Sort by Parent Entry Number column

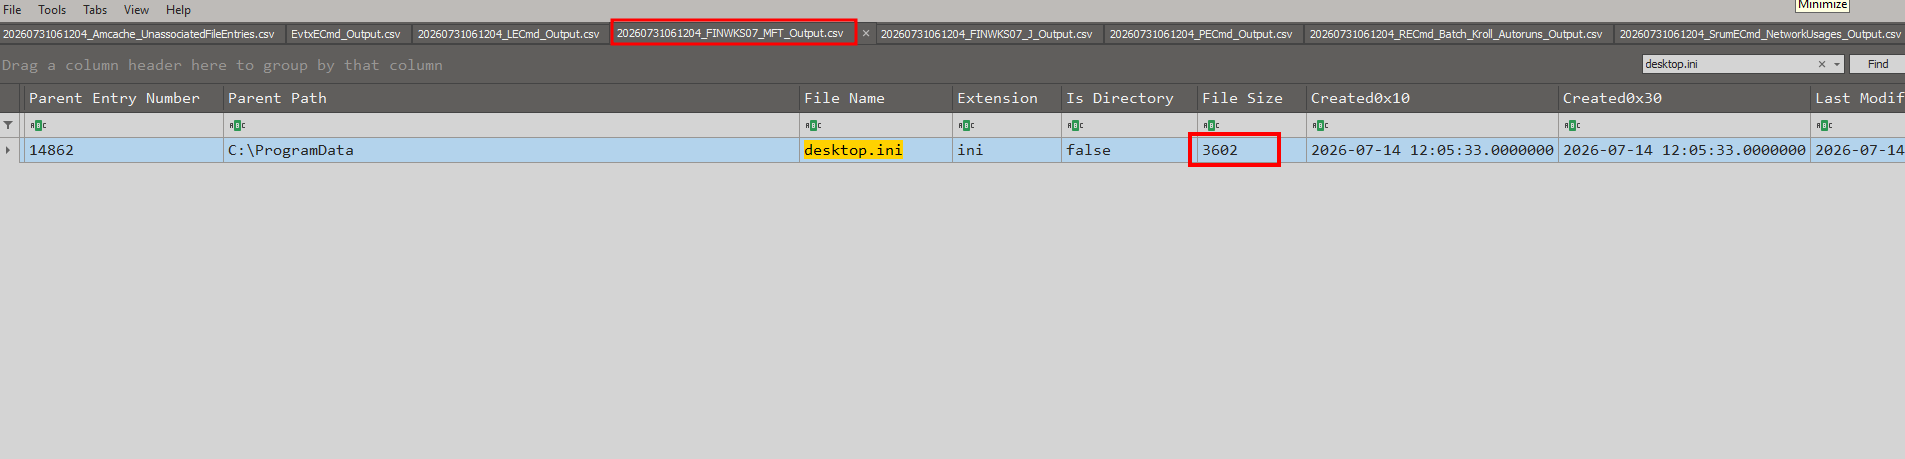coord(124,98)
